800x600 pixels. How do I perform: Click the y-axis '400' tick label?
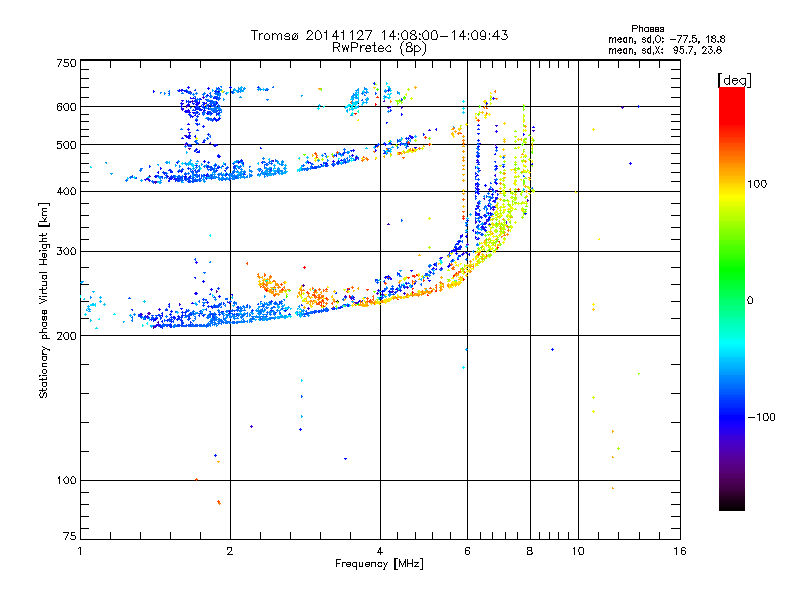67,192
